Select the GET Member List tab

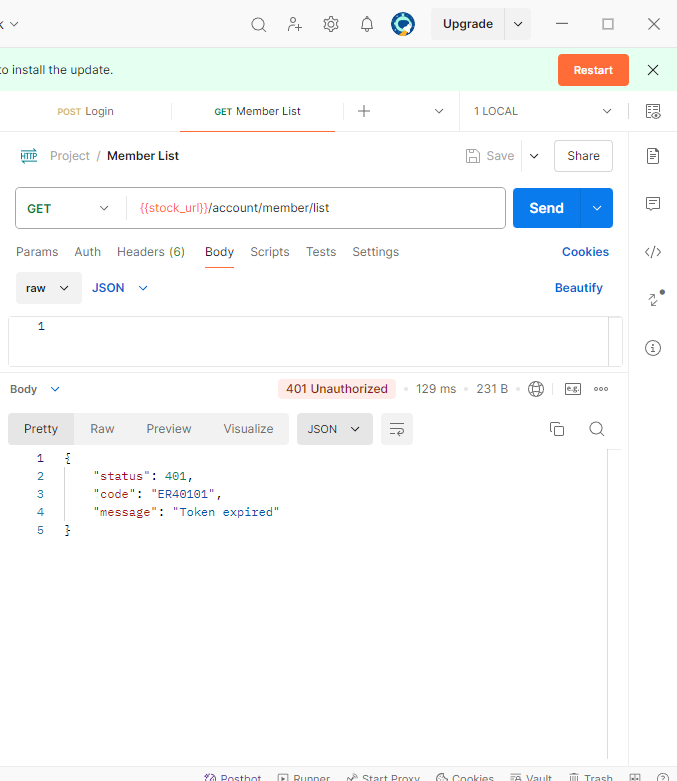coord(257,111)
